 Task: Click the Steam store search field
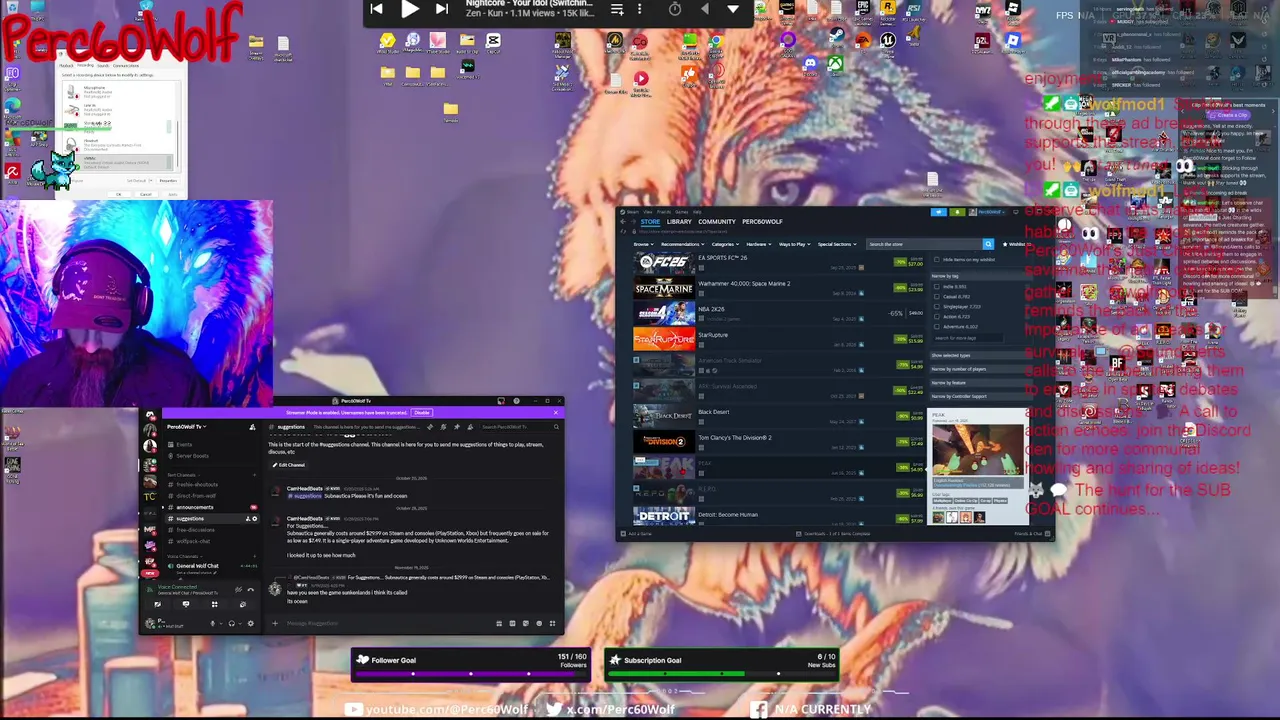coord(924,244)
